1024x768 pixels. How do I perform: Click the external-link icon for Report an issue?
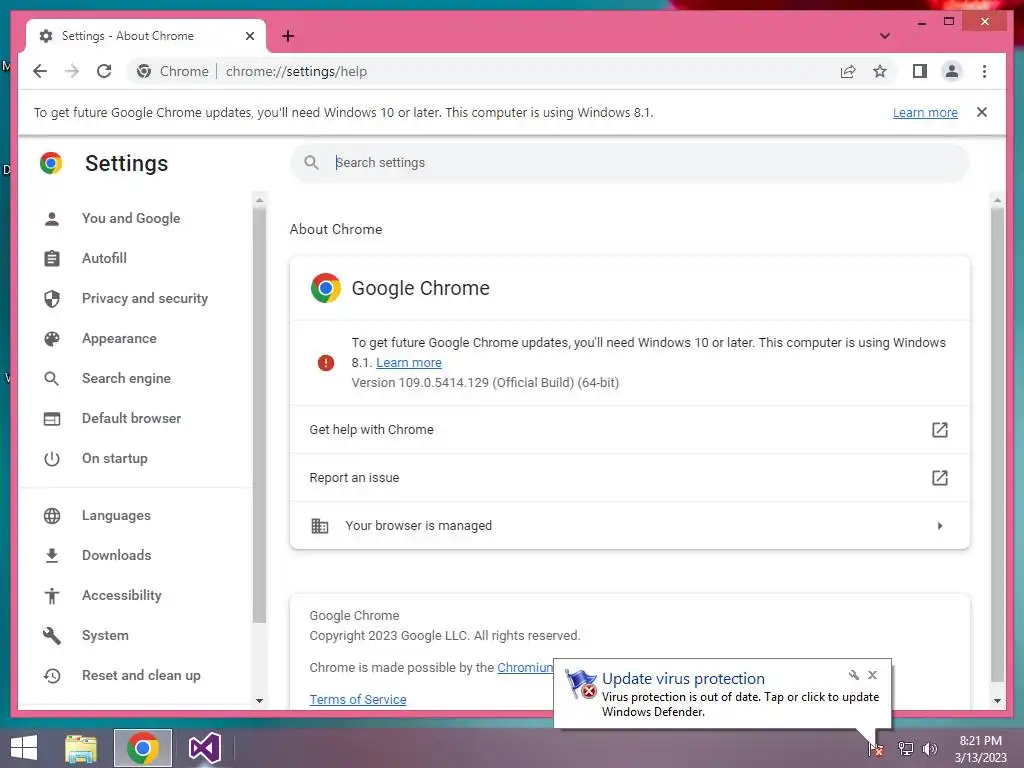coord(939,477)
